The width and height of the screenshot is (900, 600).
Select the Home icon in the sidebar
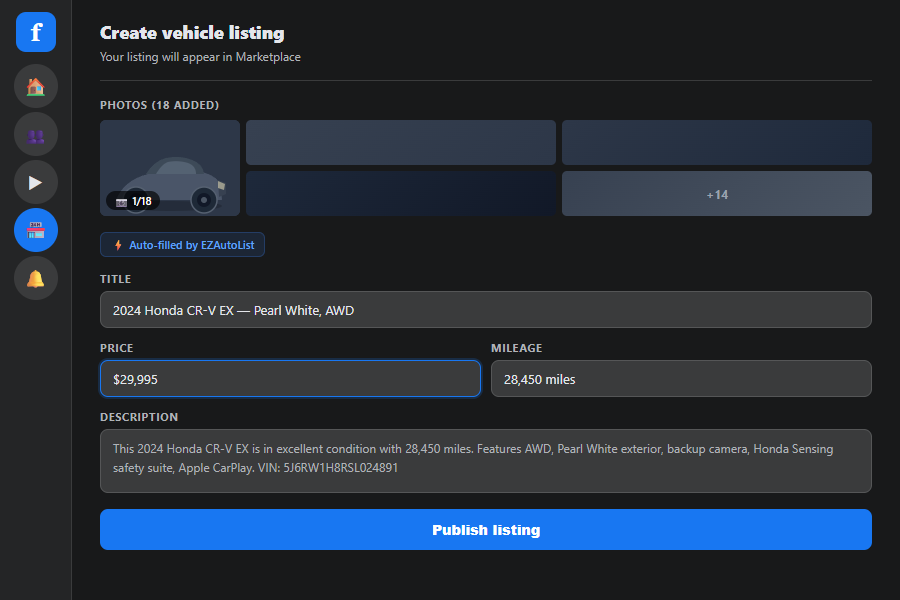pos(35,86)
